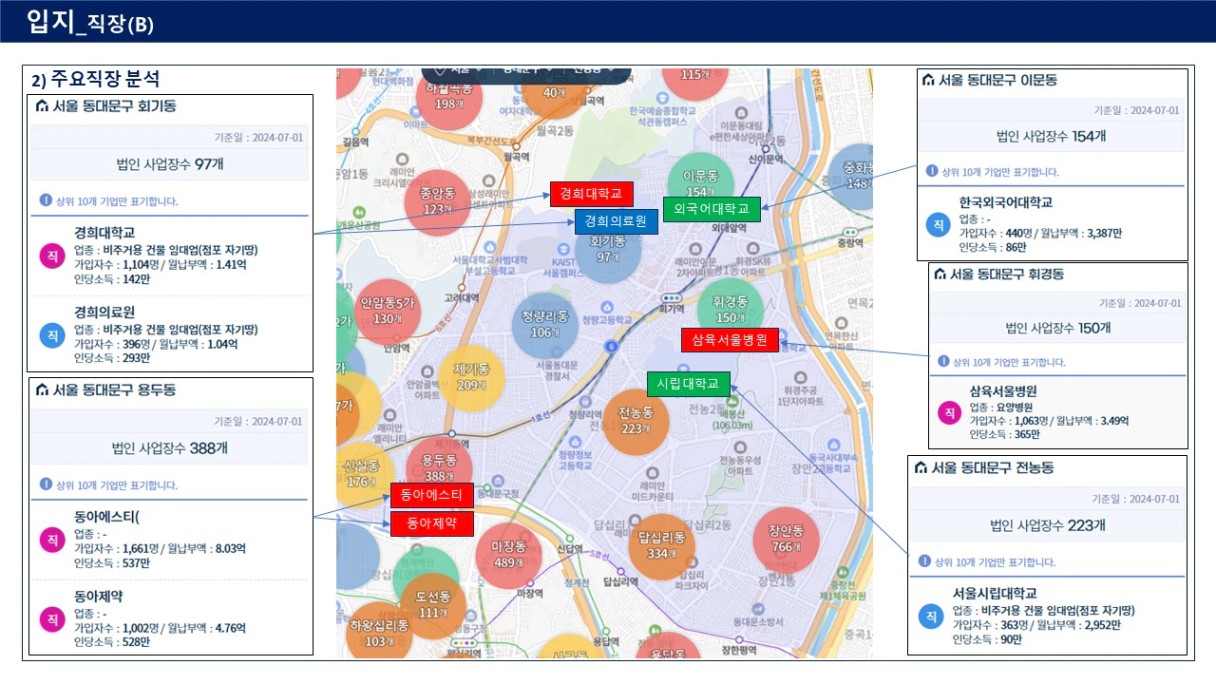Click the text 법인 사업장수 97개

click(x=169, y=164)
